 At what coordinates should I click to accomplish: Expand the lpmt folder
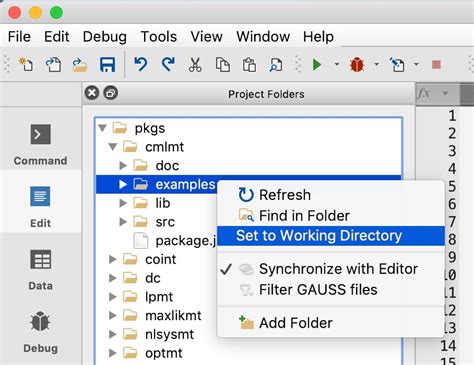click(x=113, y=297)
